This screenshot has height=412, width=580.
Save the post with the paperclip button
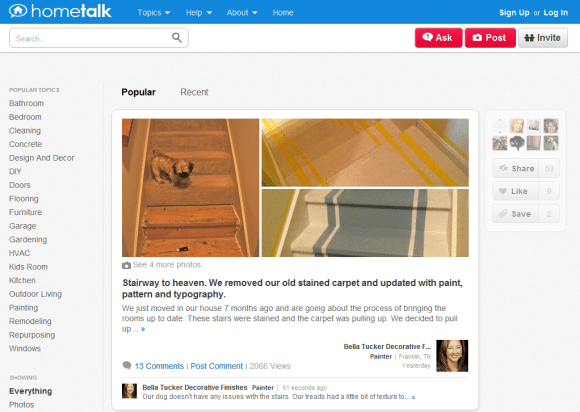point(516,214)
